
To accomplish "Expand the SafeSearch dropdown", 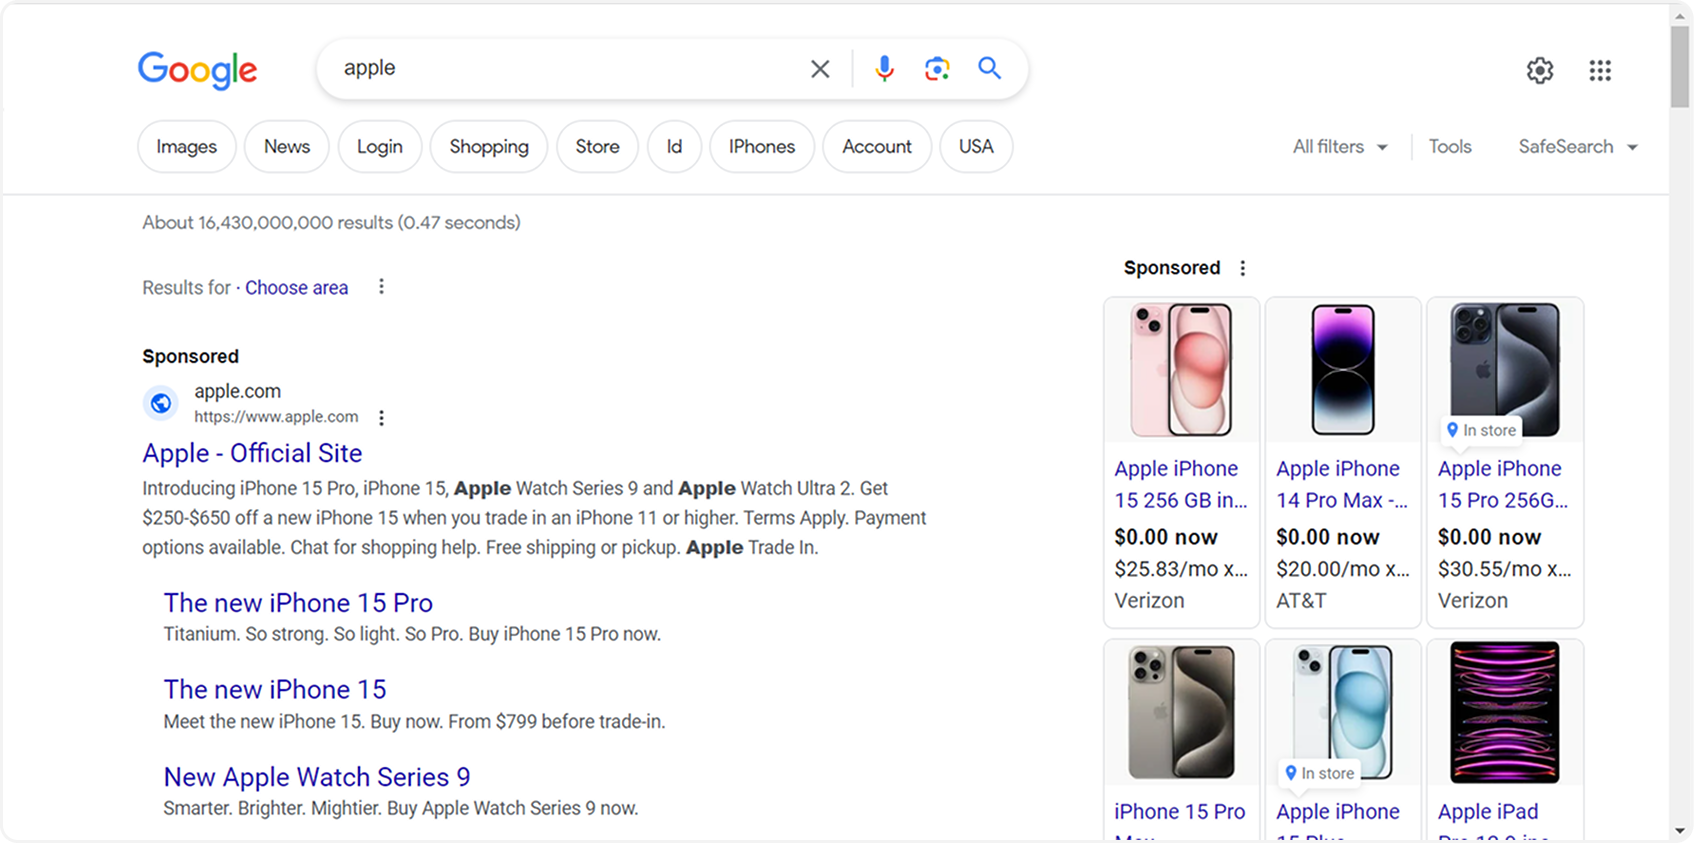I will coord(1578,147).
